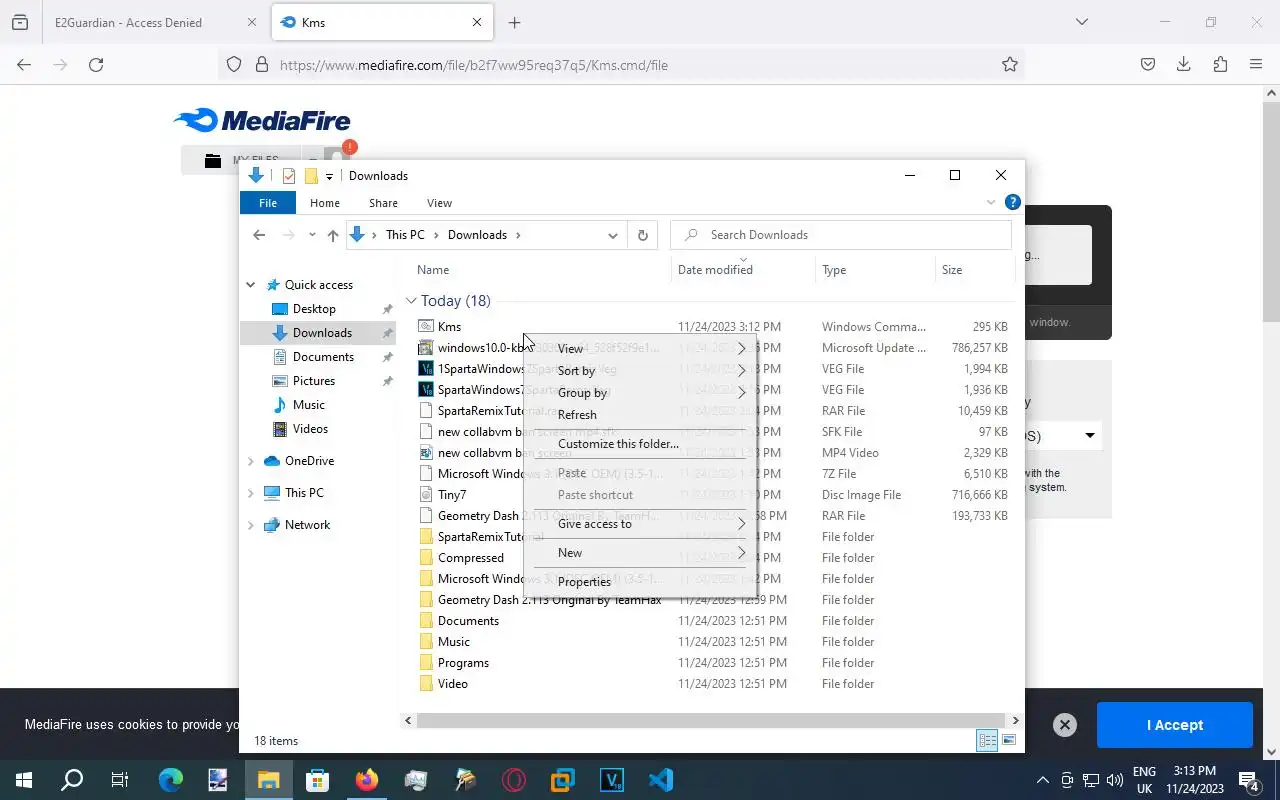
Task: Switch to the View ribbon tab
Action: point(439,203)
